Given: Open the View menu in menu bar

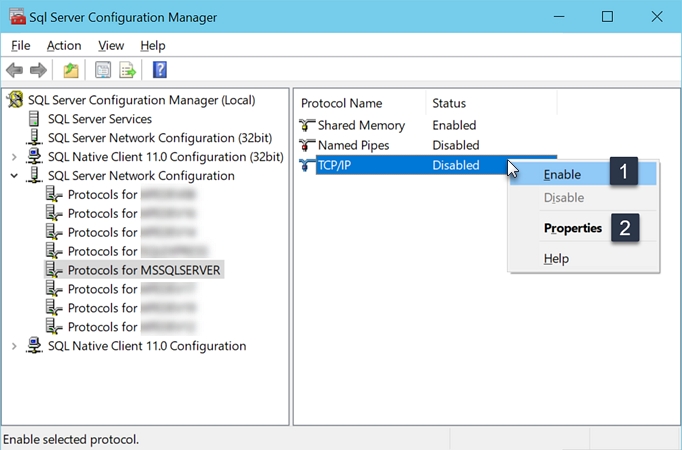Looking at the screenshot, I should tap(111, 46).
